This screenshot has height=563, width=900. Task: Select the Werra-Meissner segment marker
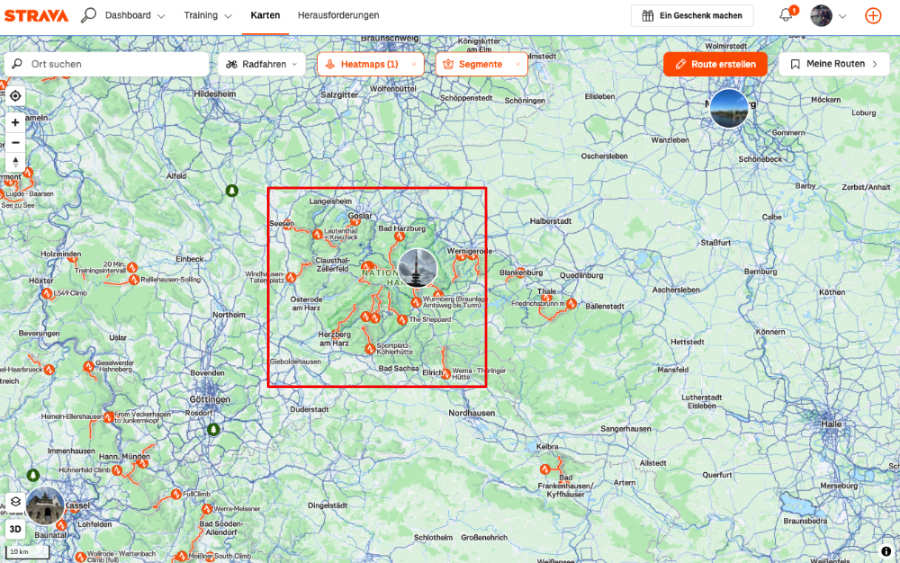pos(207,509)
